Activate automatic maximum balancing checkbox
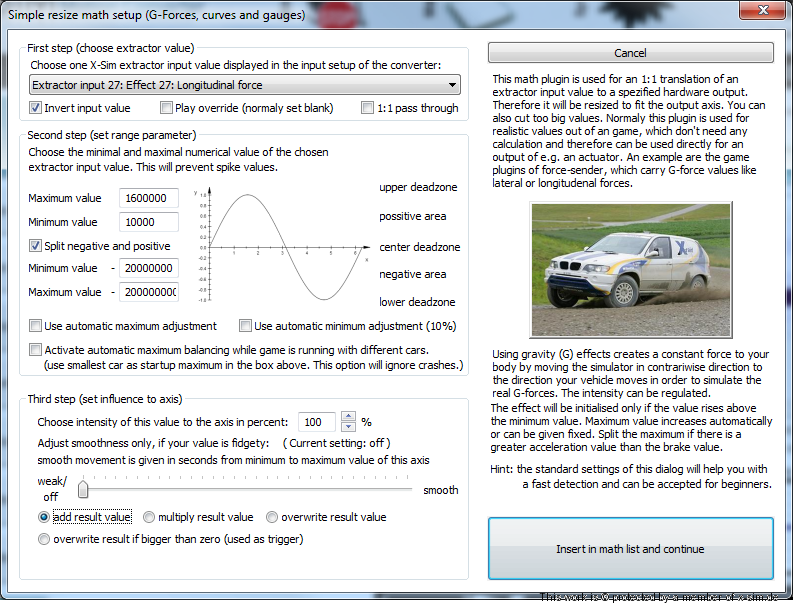 pos(36,350)
